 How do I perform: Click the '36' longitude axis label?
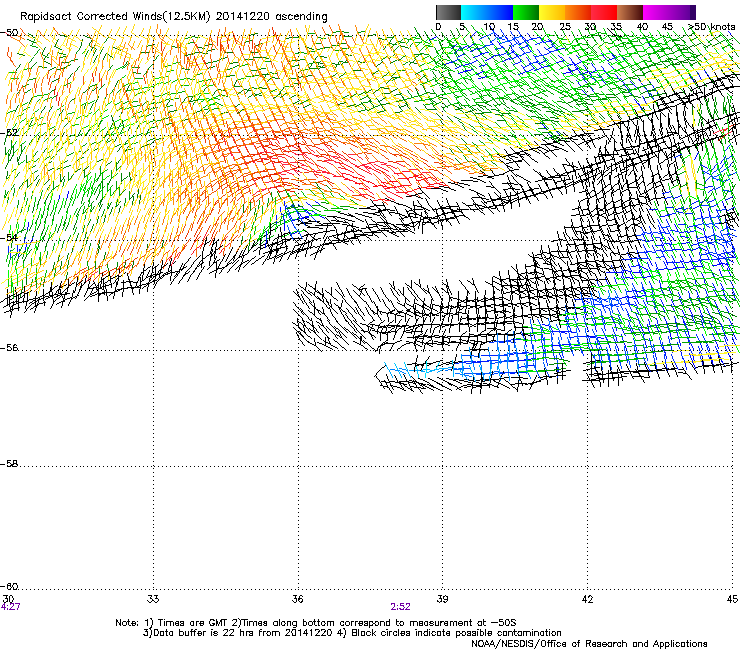tap(297, 599)
